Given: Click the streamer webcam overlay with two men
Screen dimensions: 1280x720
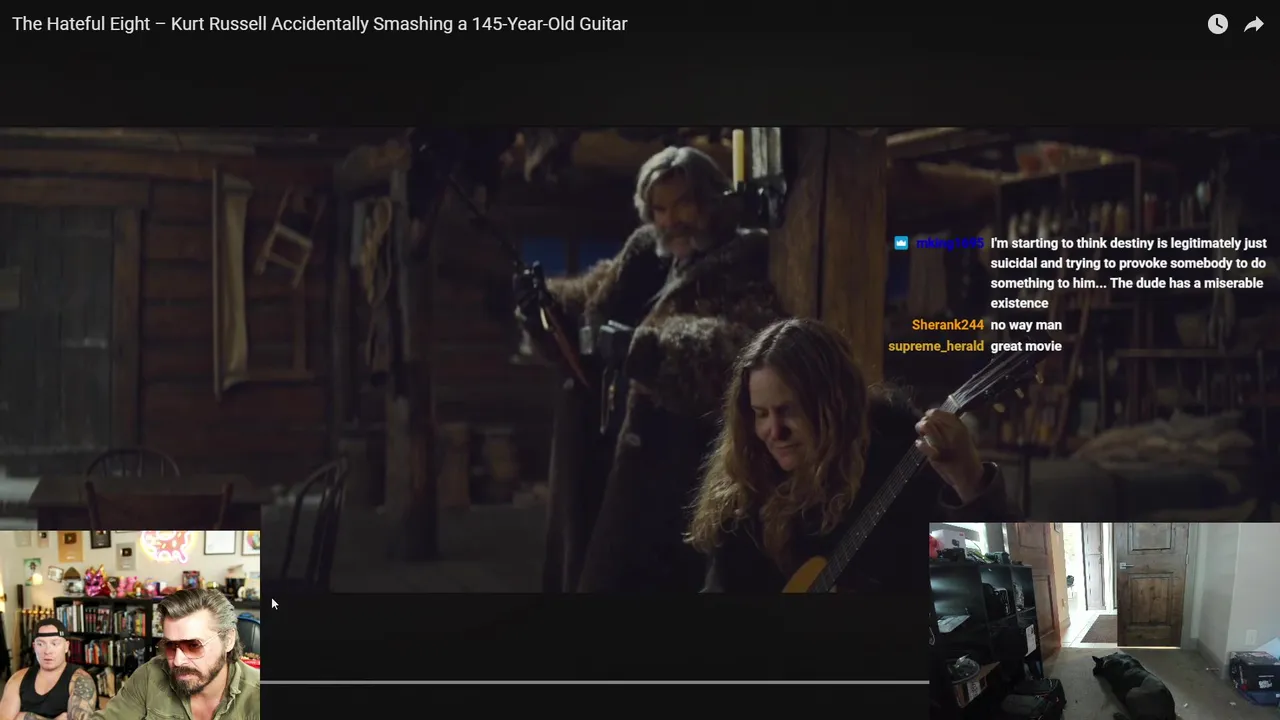Looking at the screenshot, I should [130, 625].
